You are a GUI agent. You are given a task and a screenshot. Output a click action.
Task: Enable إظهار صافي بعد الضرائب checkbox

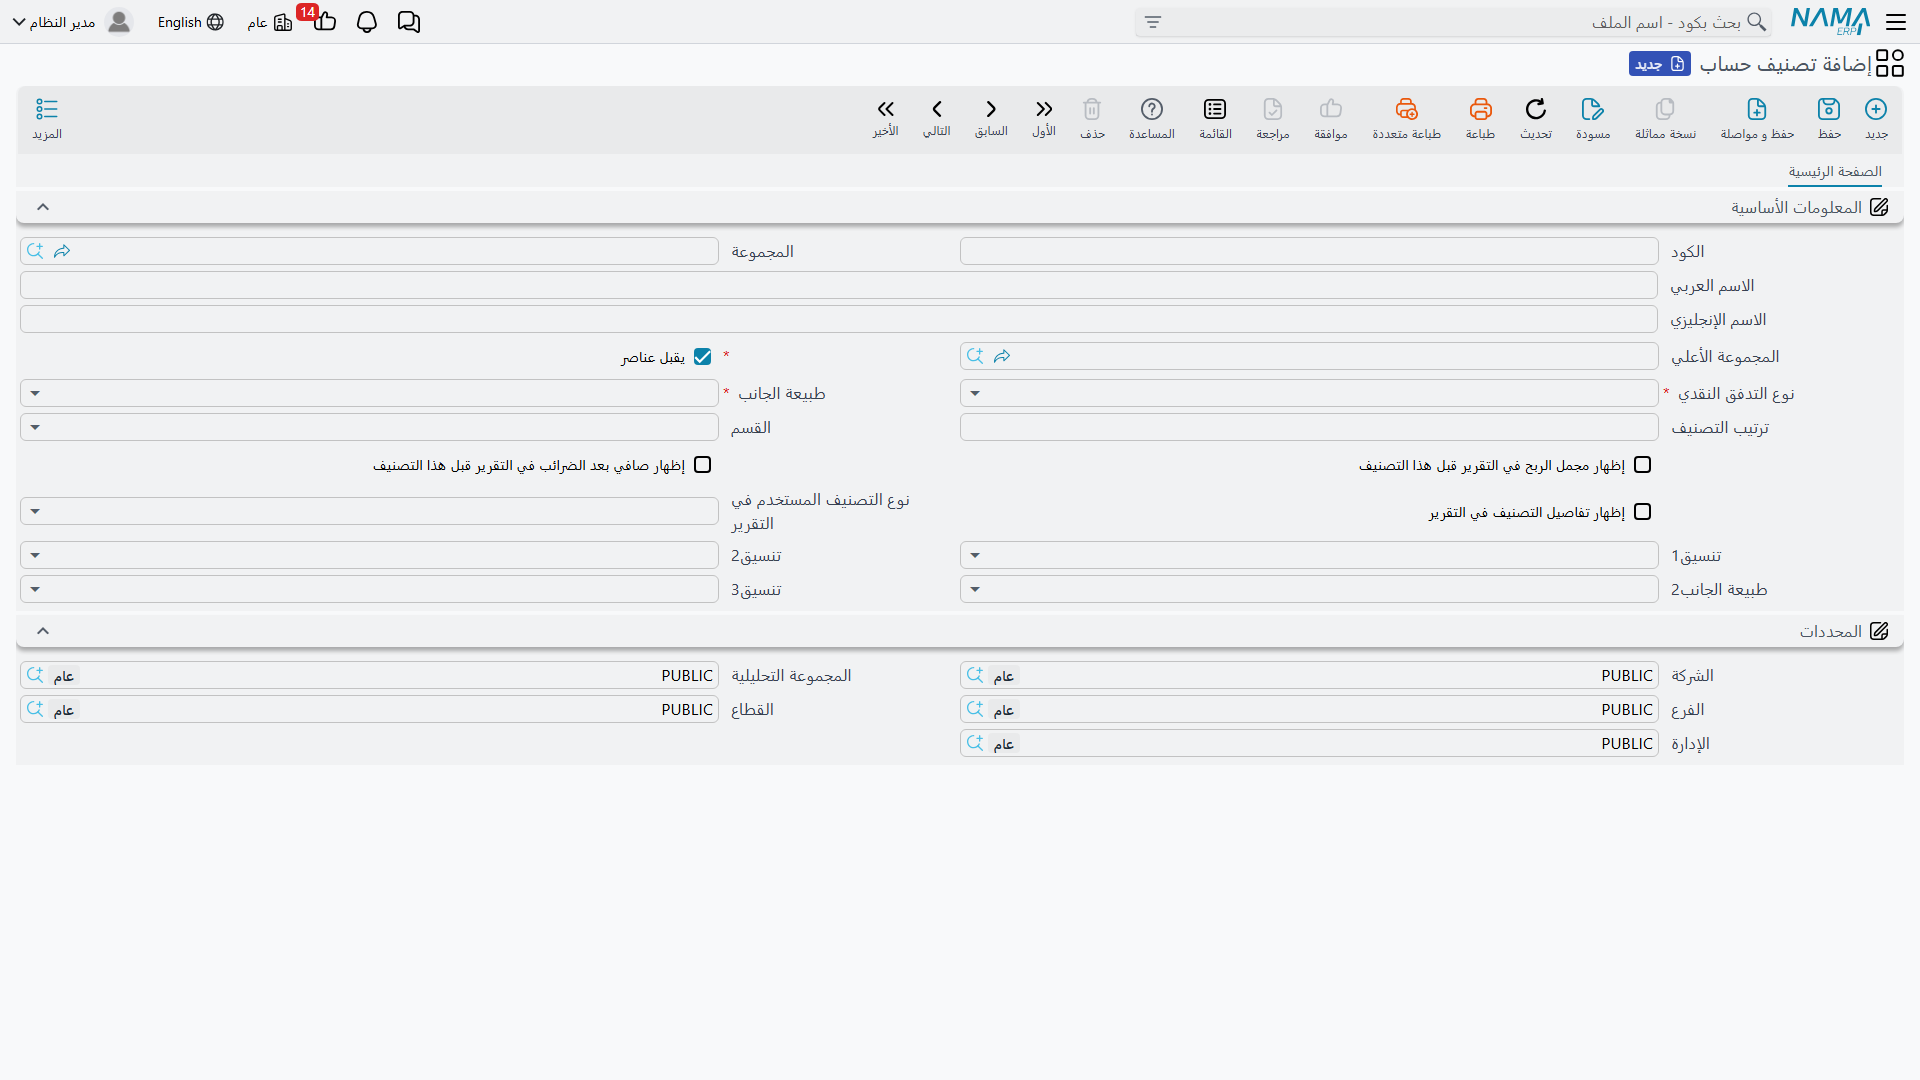(x=703, y=465)
